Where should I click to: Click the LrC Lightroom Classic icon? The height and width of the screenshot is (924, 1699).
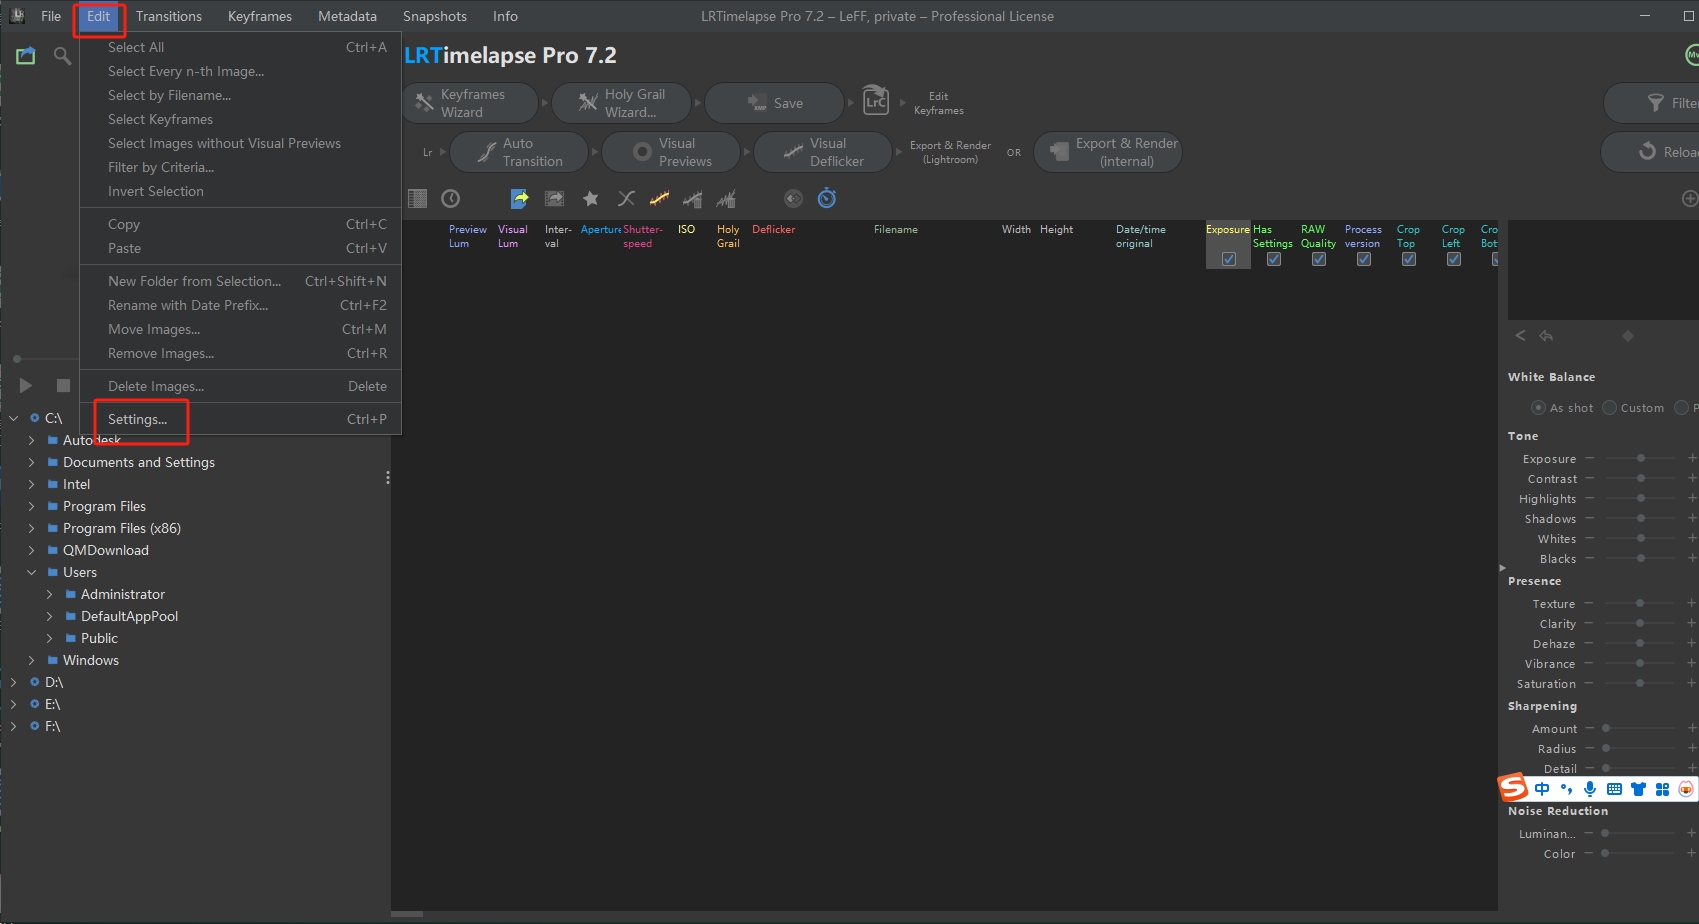[x=875, y=100]
